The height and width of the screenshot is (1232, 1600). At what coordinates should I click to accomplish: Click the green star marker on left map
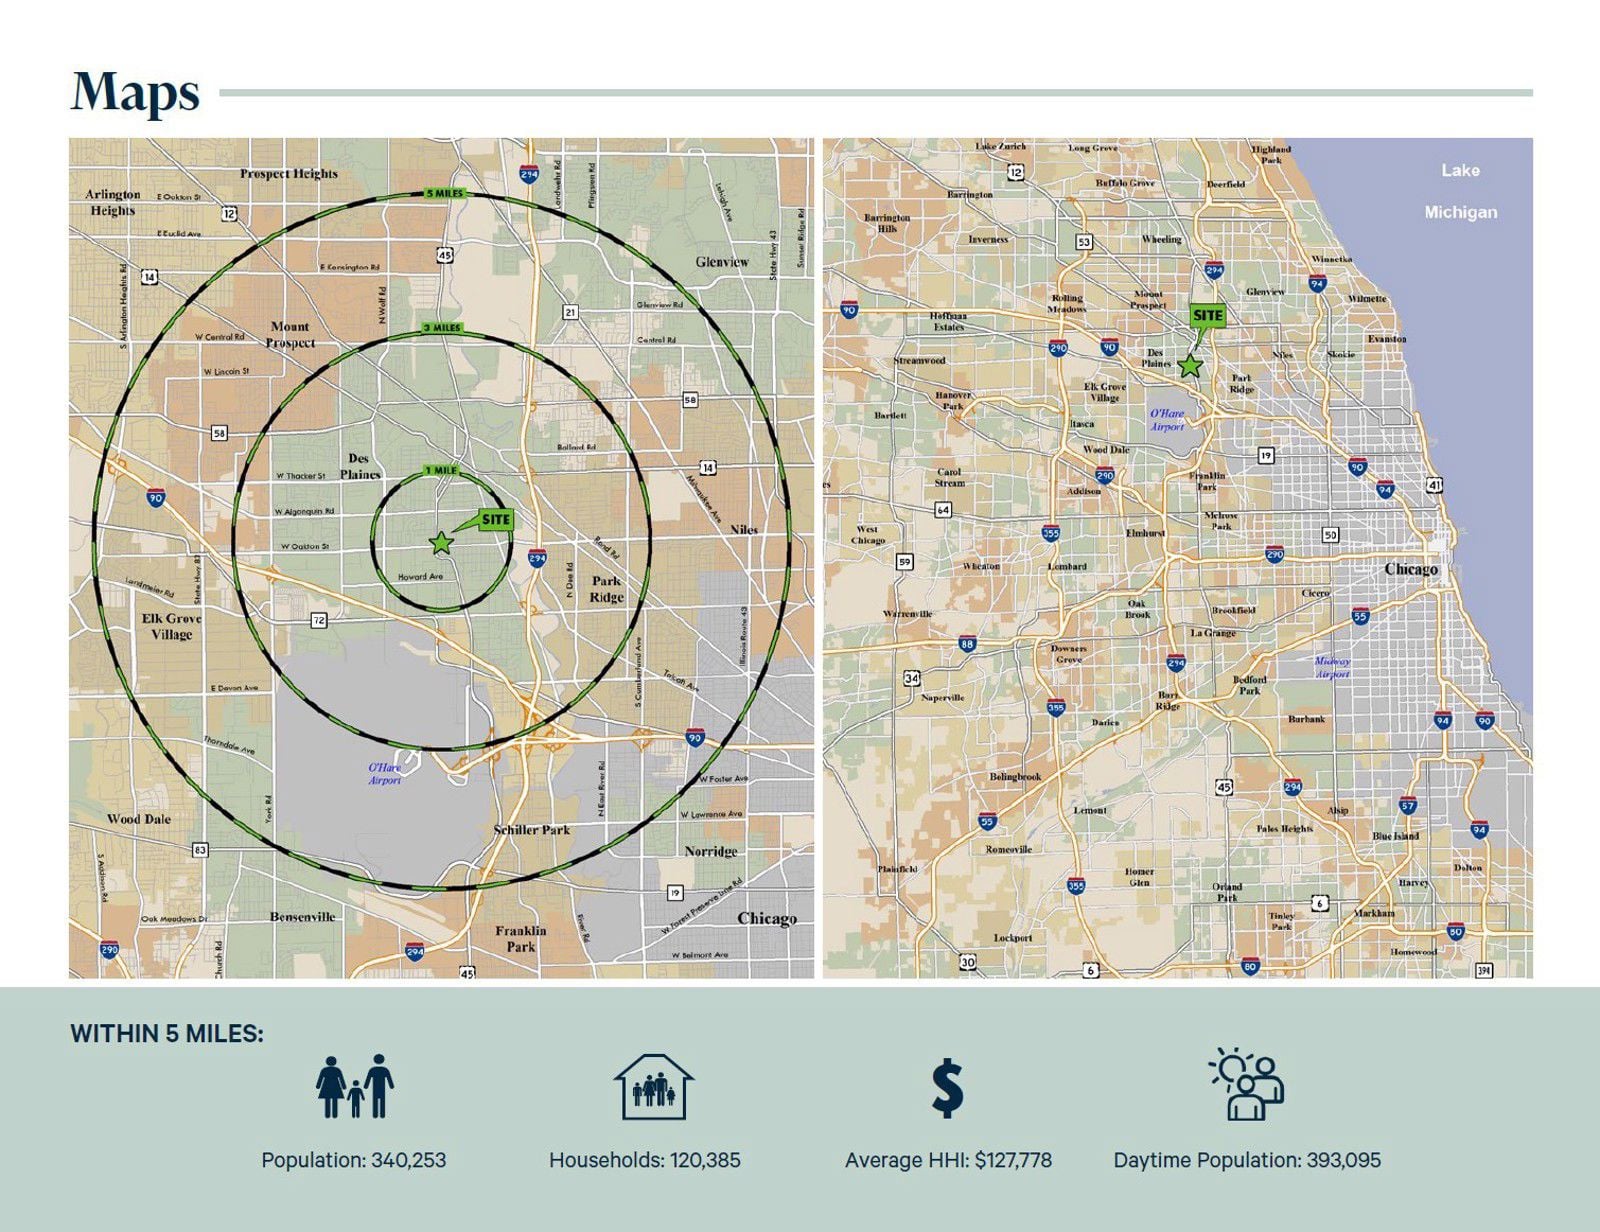(441, 543)
